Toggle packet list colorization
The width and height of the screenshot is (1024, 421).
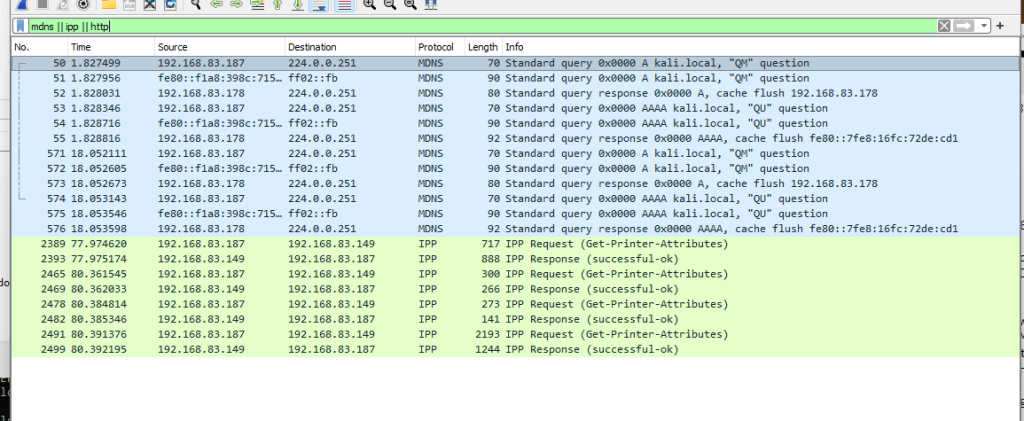344,4
